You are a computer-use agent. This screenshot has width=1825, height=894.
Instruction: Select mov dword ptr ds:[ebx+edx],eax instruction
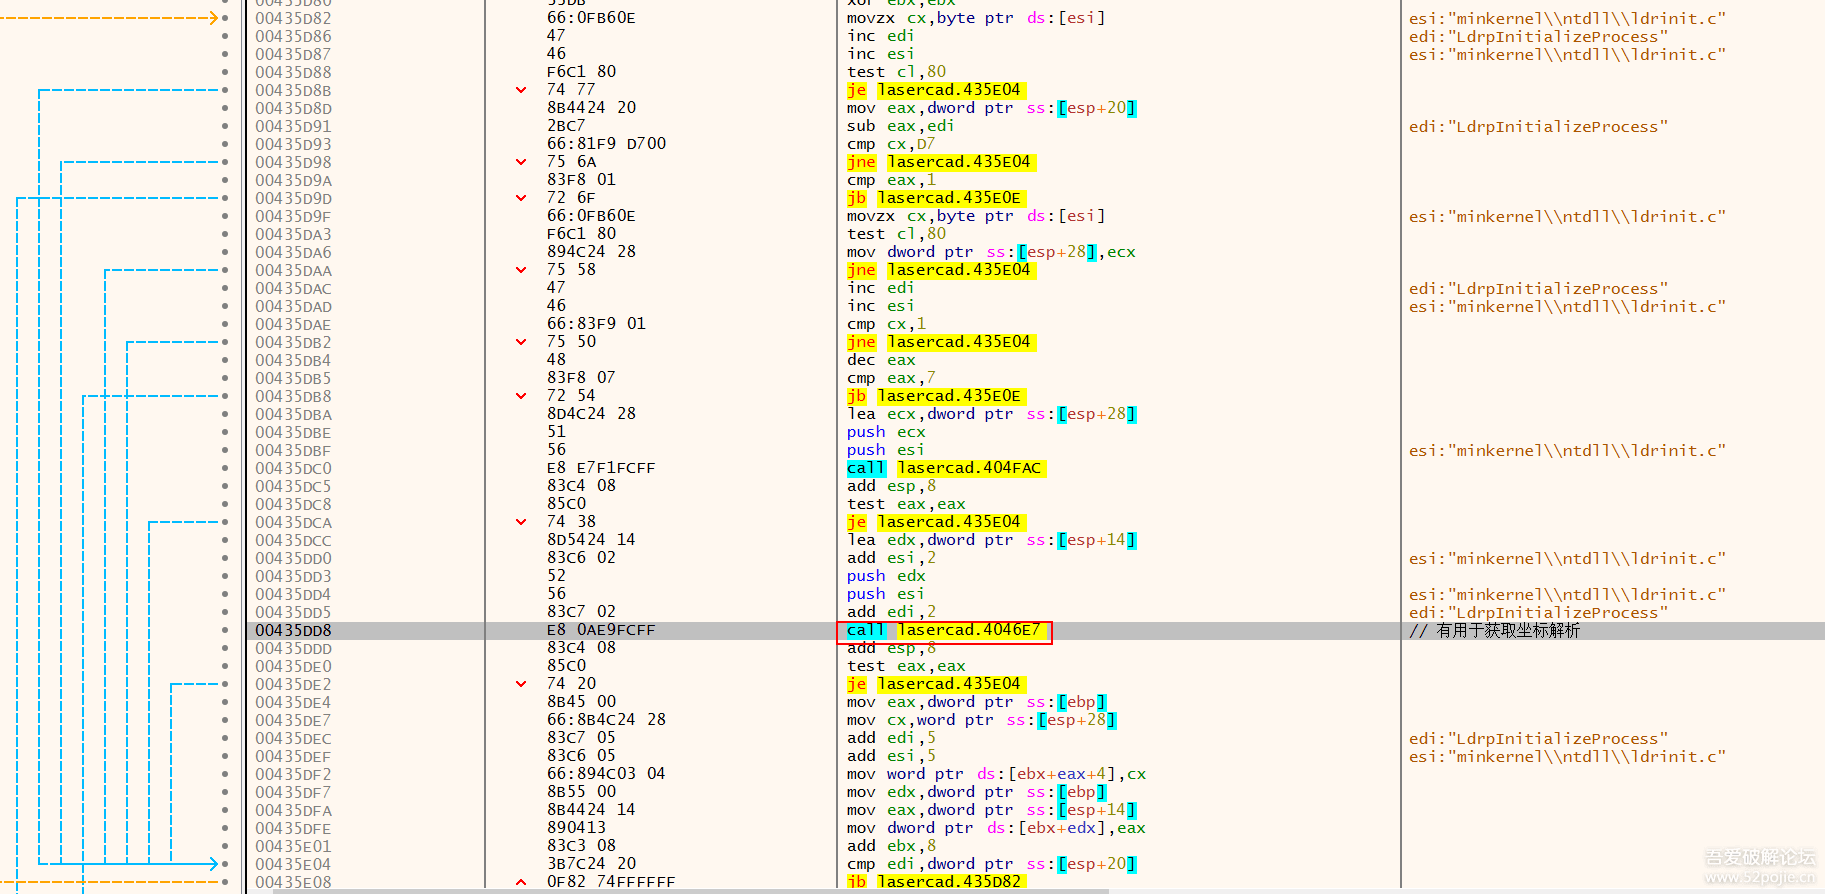click(x=996, y=828)
